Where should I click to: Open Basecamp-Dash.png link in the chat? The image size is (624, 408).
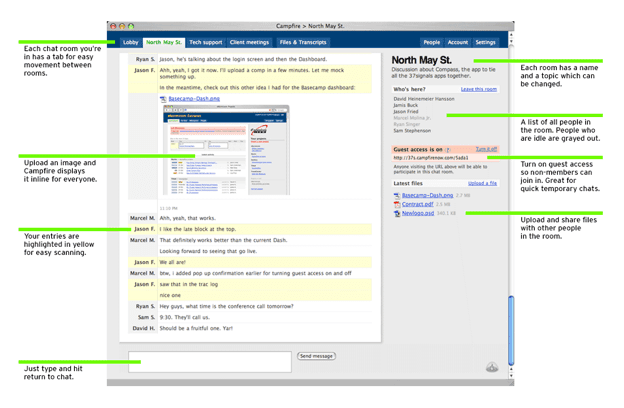coord(194,99)
